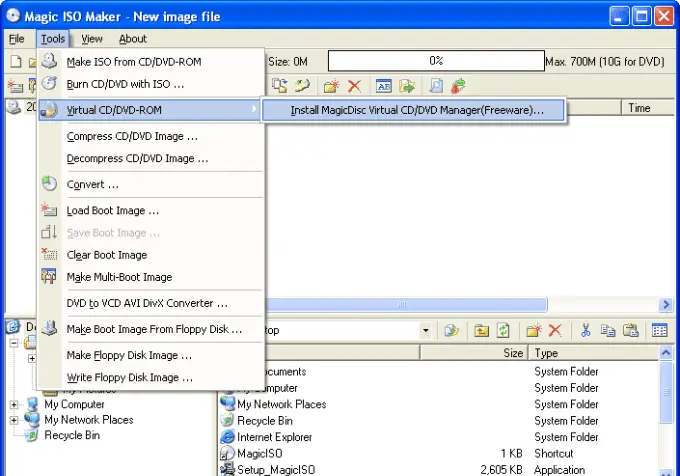Viewport: 680px width, 476px height.
Task: Select My Network Places in file list
Action: [439, 404]
